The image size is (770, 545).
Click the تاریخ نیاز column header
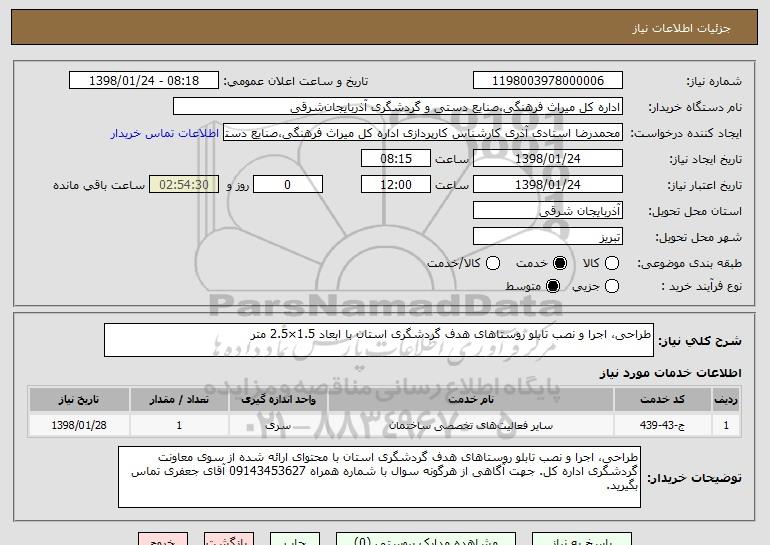point(79,400)
